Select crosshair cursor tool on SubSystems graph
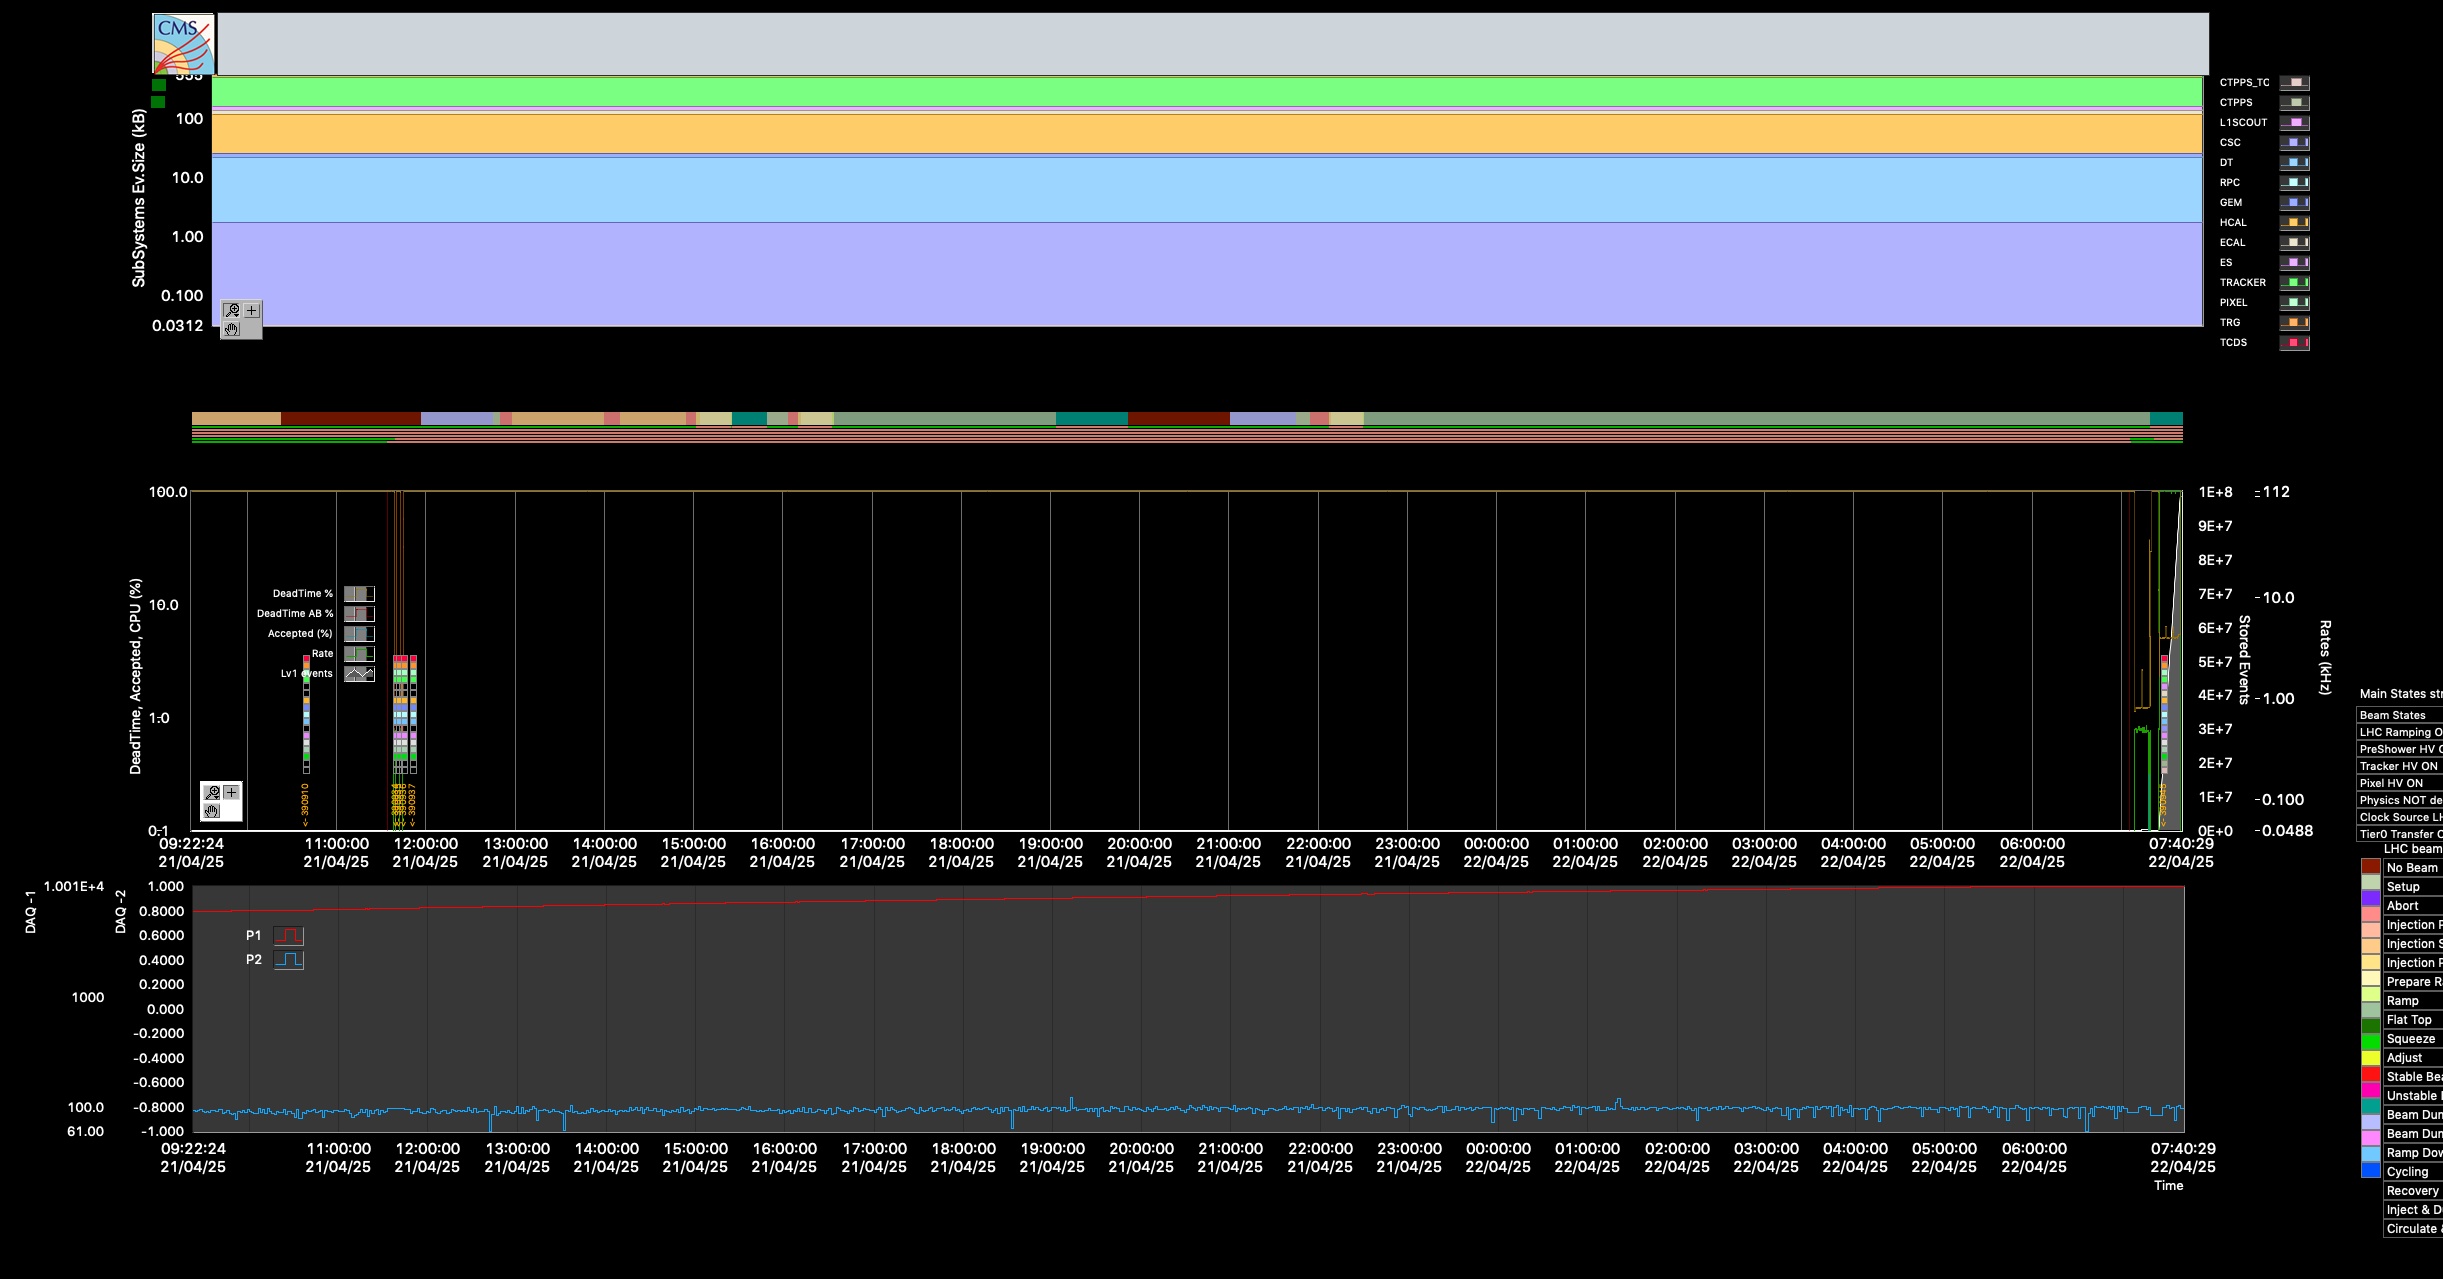2443x1279 pixels. coord(252,311)
